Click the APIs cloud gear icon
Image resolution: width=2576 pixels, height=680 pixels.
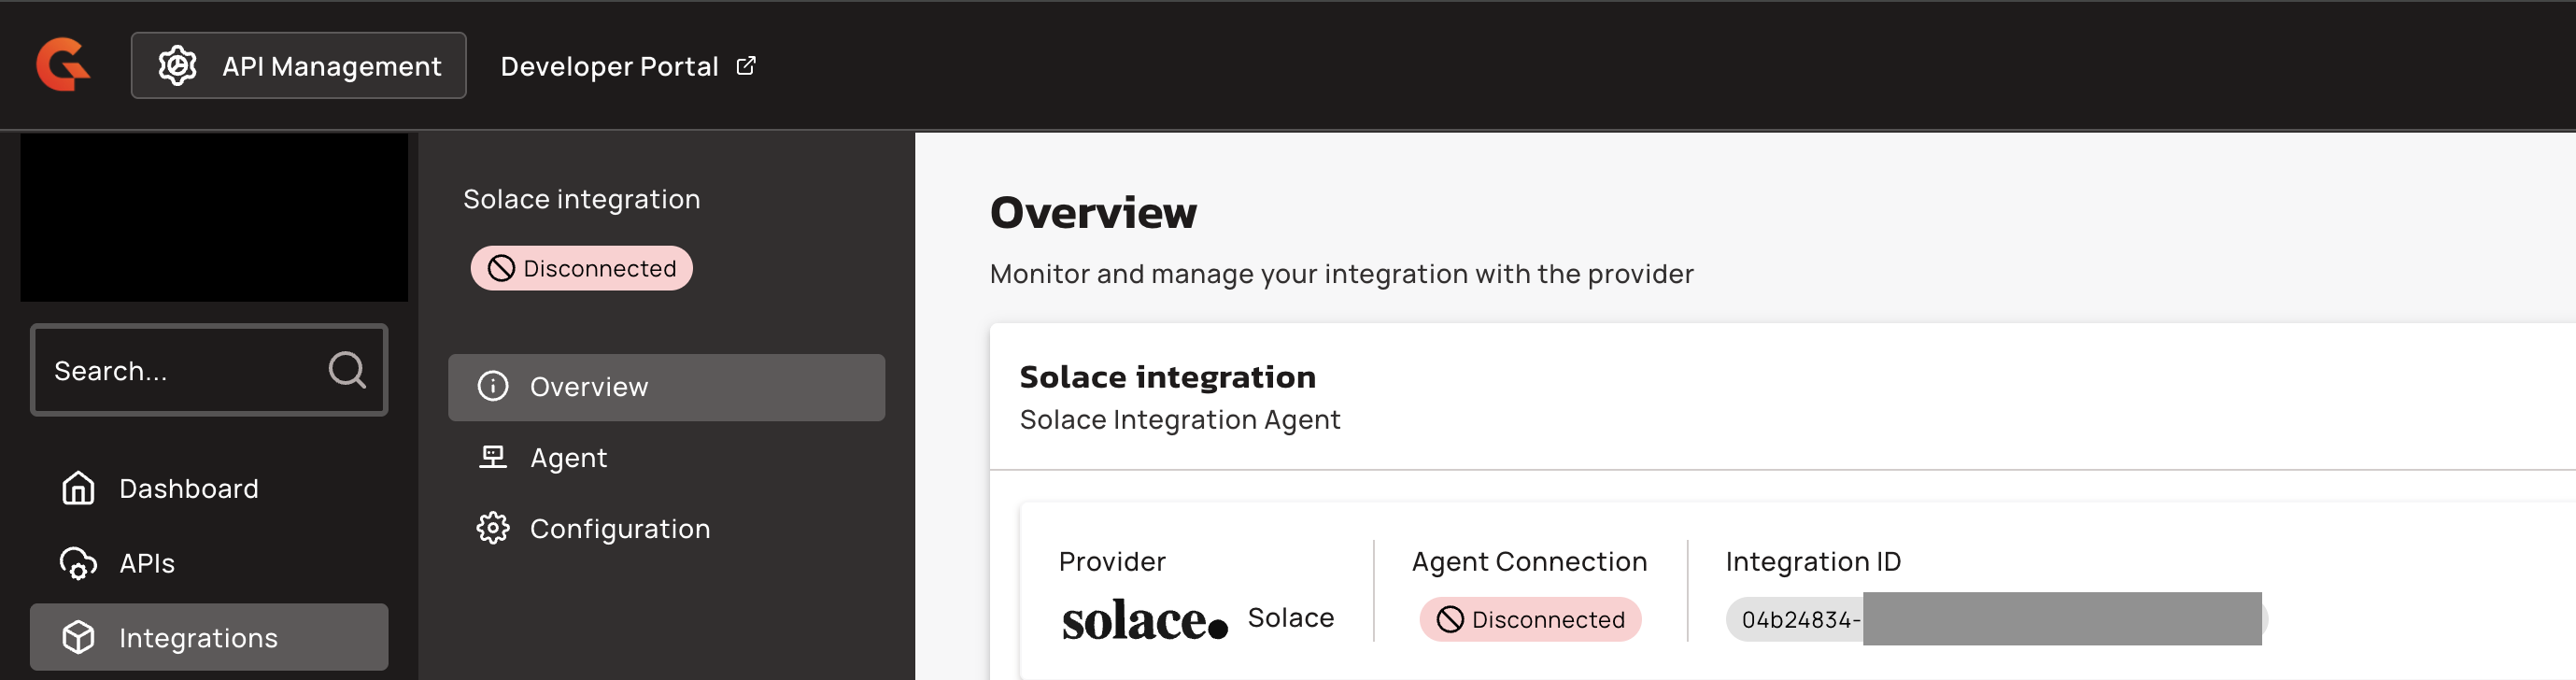click(x=78, y=563)
